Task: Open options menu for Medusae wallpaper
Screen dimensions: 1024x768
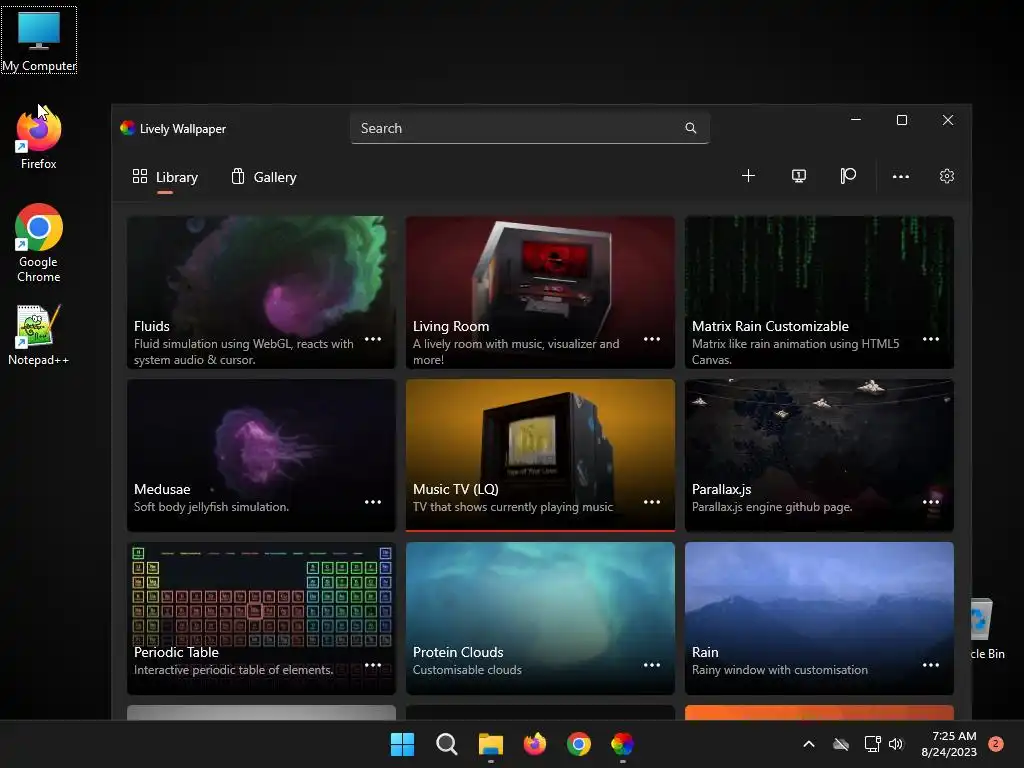Action: pyautogui.click(x=373, y=502)
